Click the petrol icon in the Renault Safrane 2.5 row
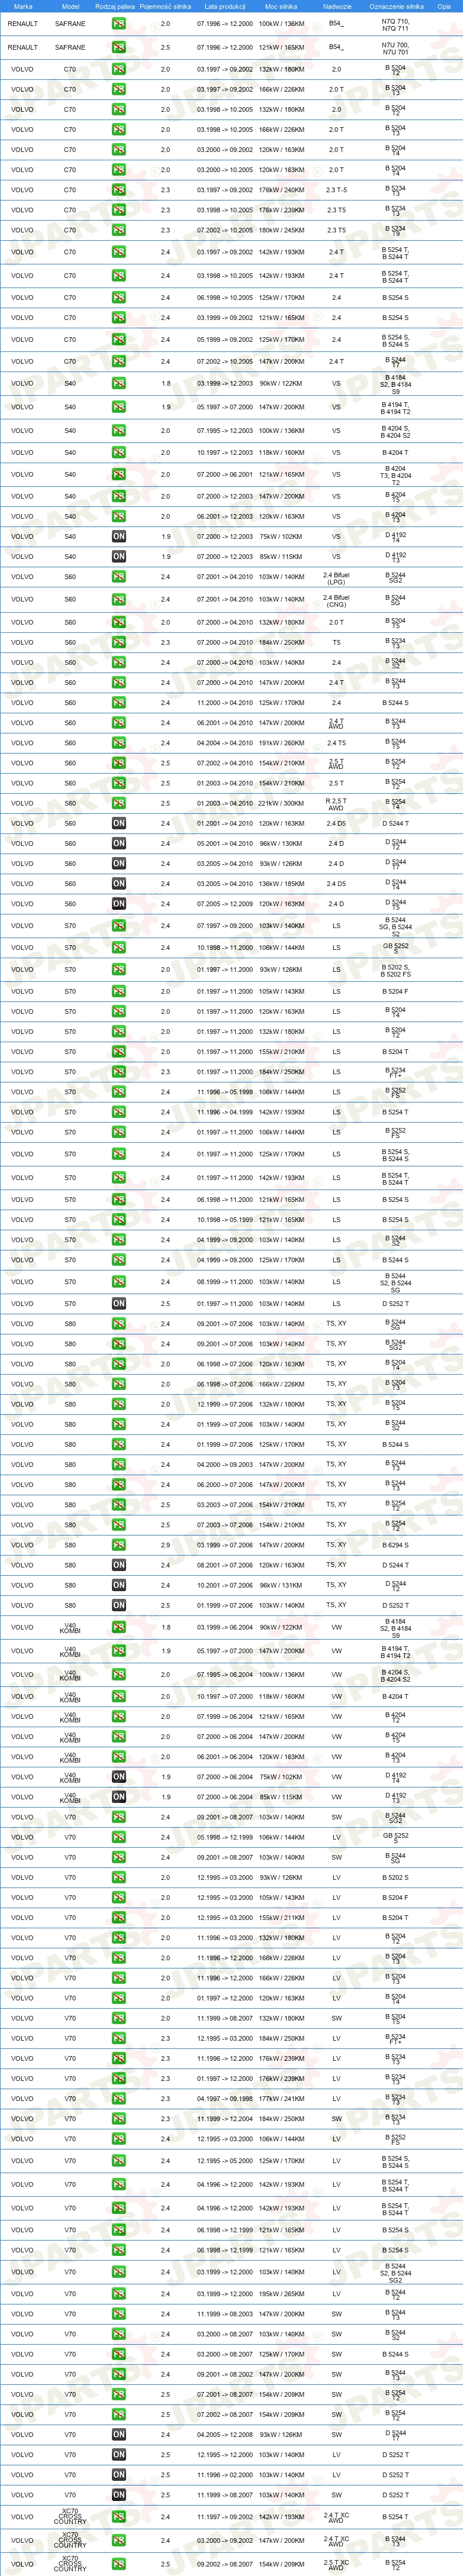The image size is (463, 2576). point(119,47)
